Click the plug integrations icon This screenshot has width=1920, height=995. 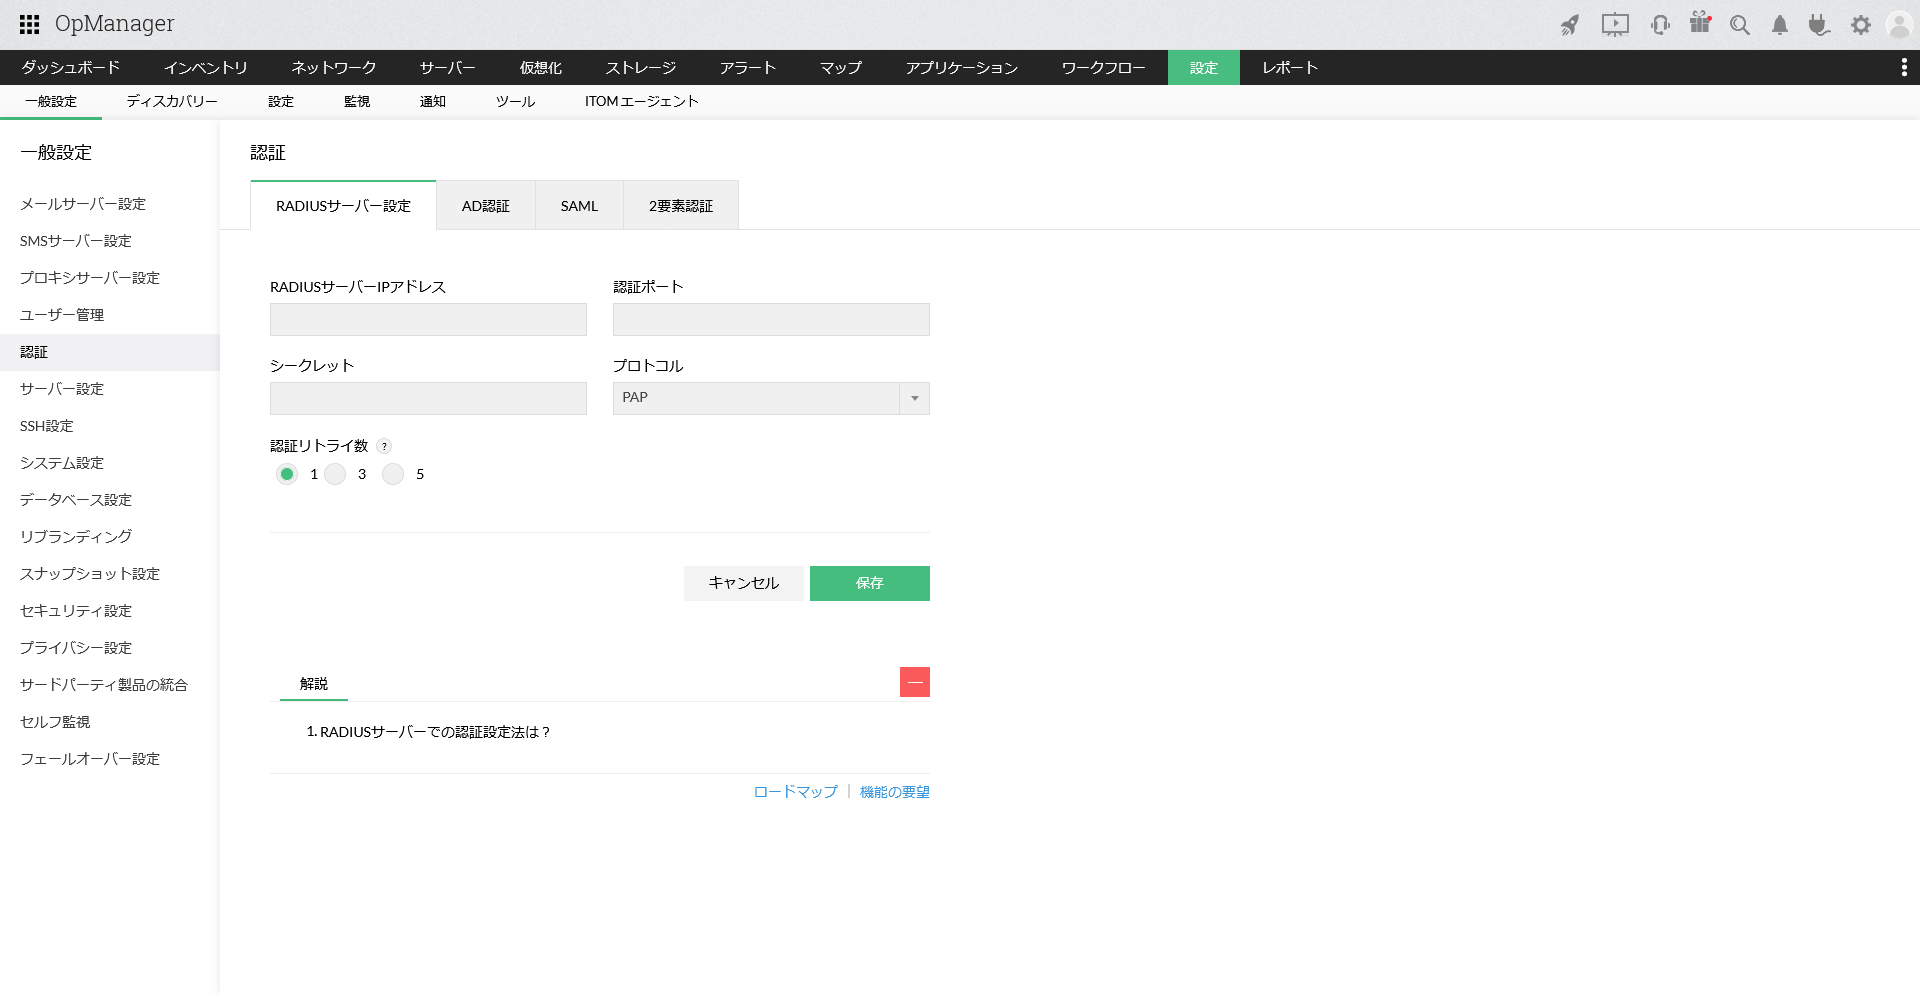click(1819, 25)
